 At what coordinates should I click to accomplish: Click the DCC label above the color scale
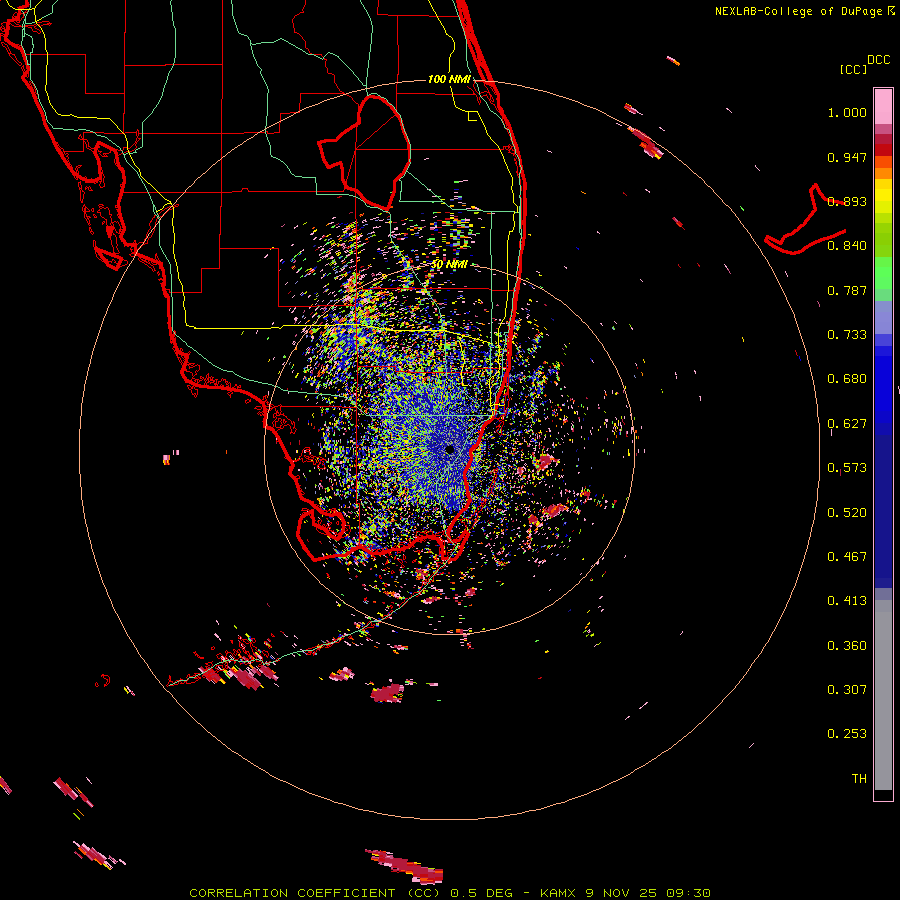click(879, 60)
